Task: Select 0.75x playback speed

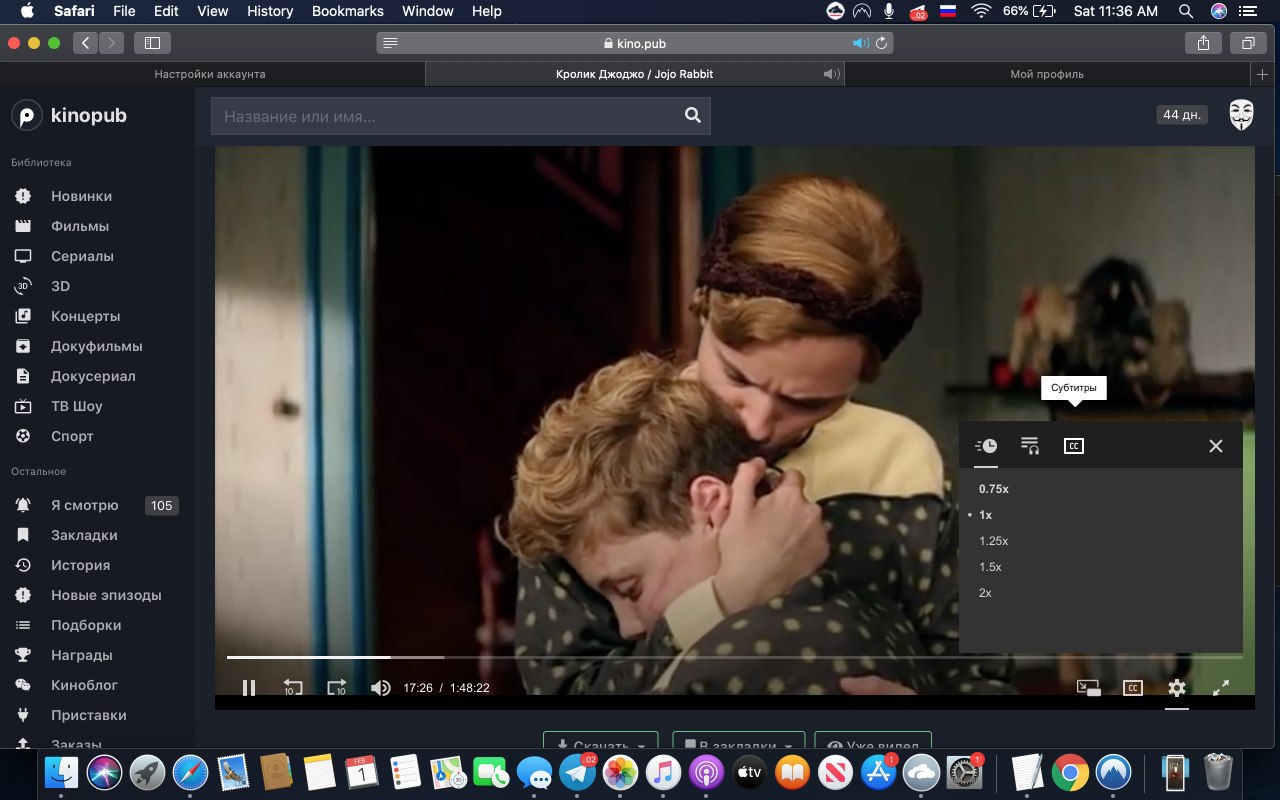Action: point(994,489)
